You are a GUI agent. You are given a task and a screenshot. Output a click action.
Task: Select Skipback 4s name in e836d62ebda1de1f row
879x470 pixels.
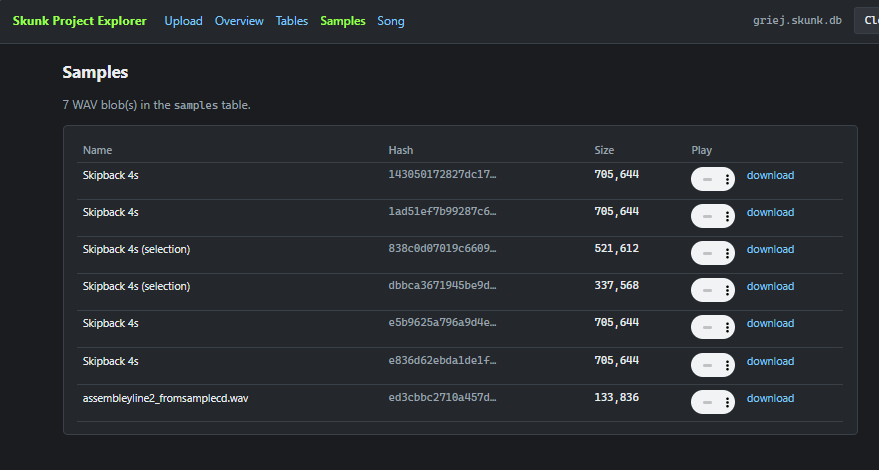(x=110, y=361)
